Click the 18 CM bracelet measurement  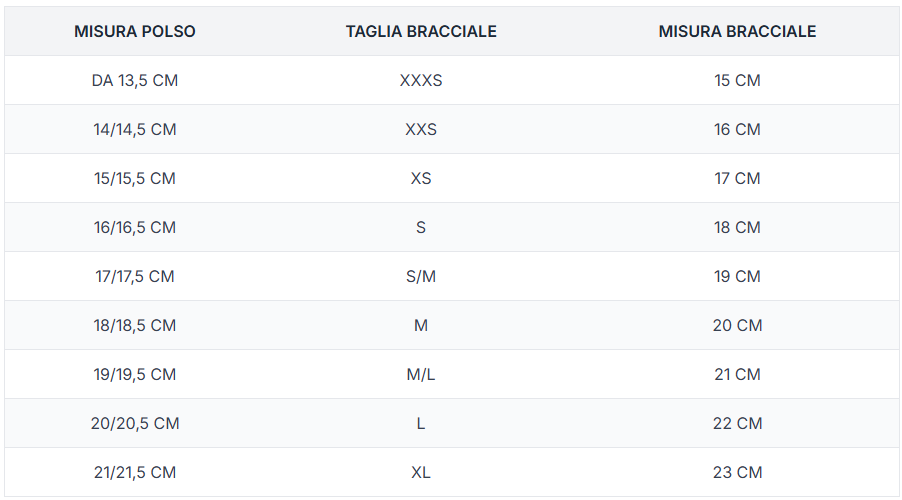(737, 227)
